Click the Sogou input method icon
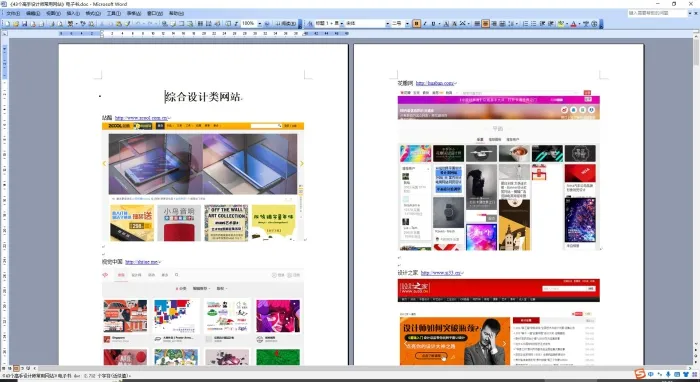This screenshot has height=382, width=700. coord(640,374)
